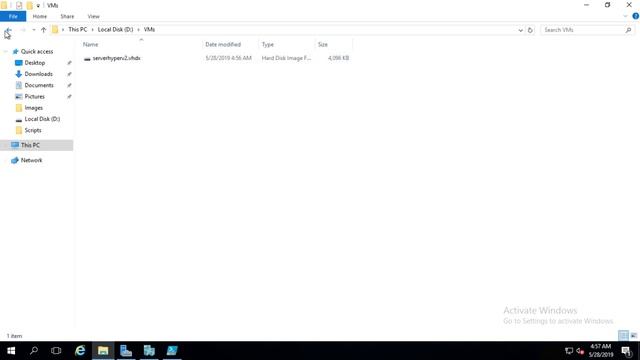Open the View ribbon tab
Viewport: 640px width, 360px height.
pyautogui.click(x=93, y=16)
